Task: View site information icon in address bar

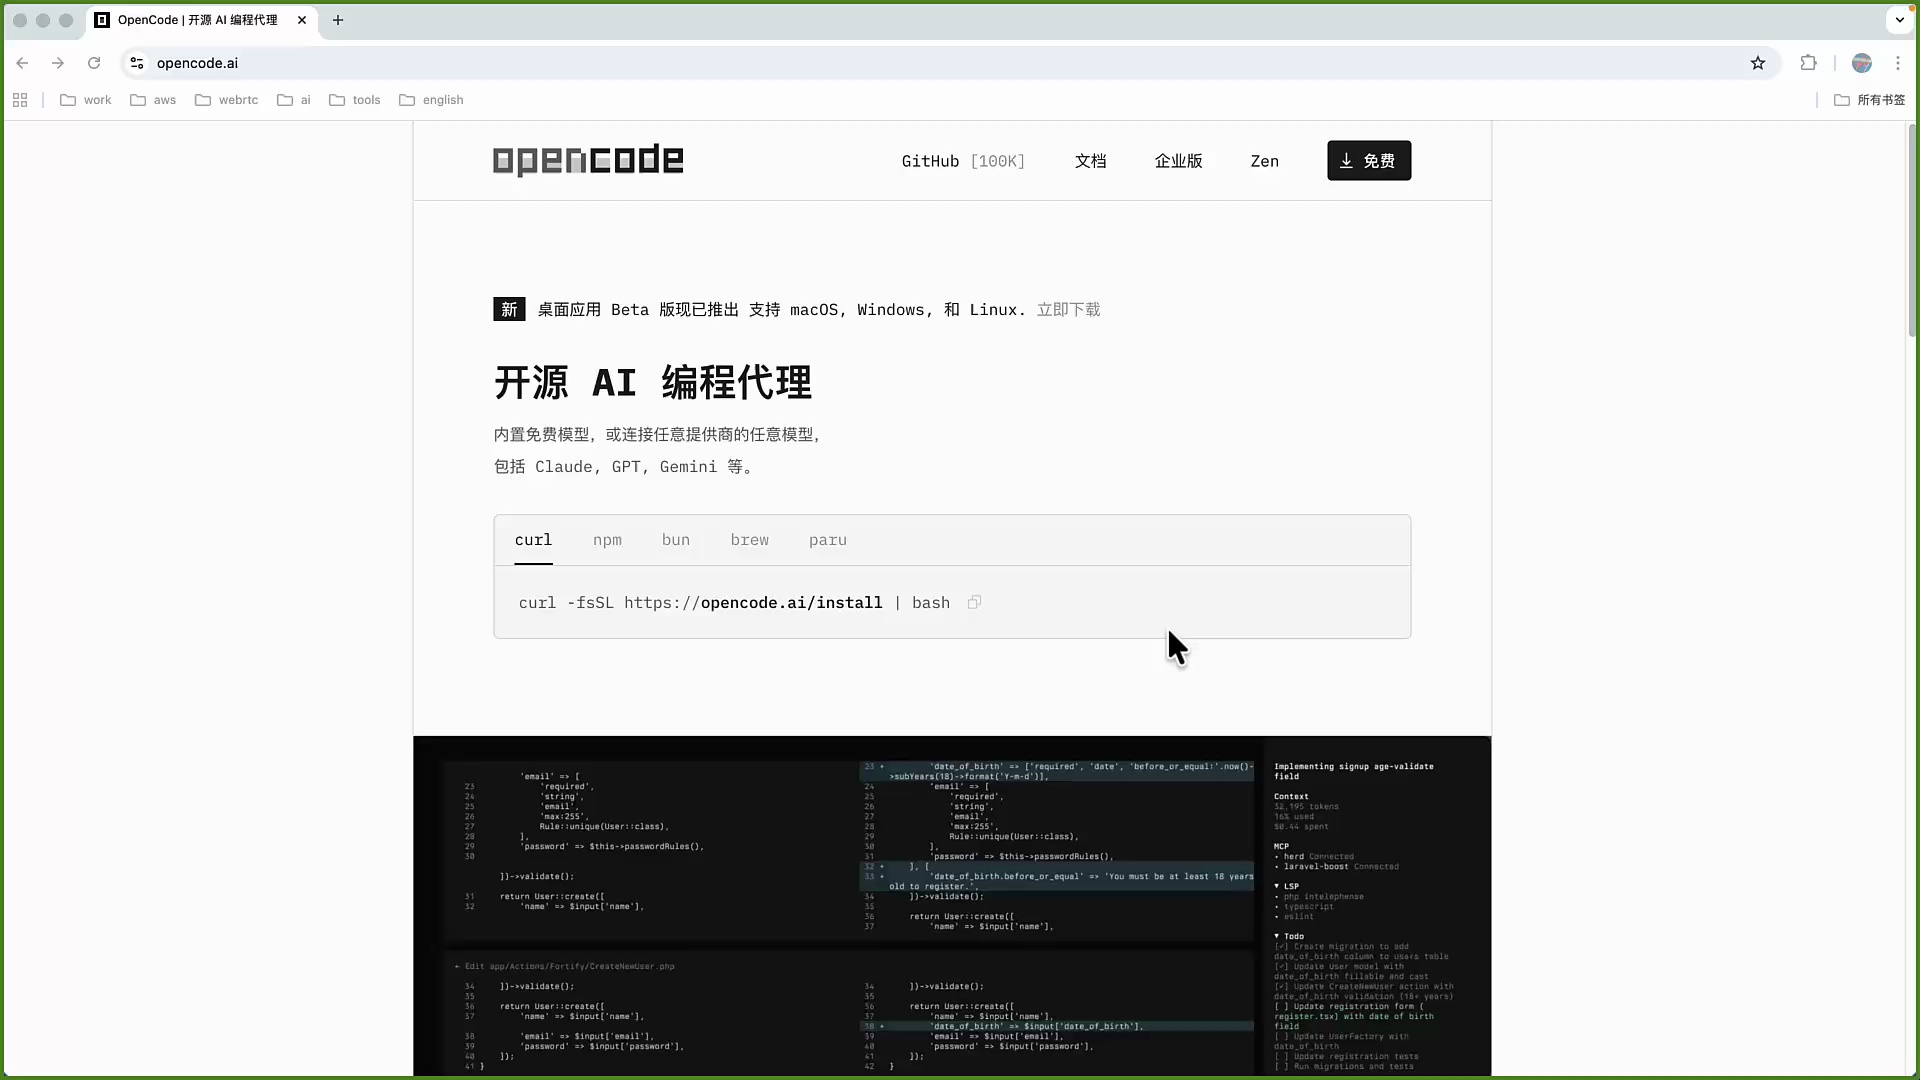Action: click(137, 63)
